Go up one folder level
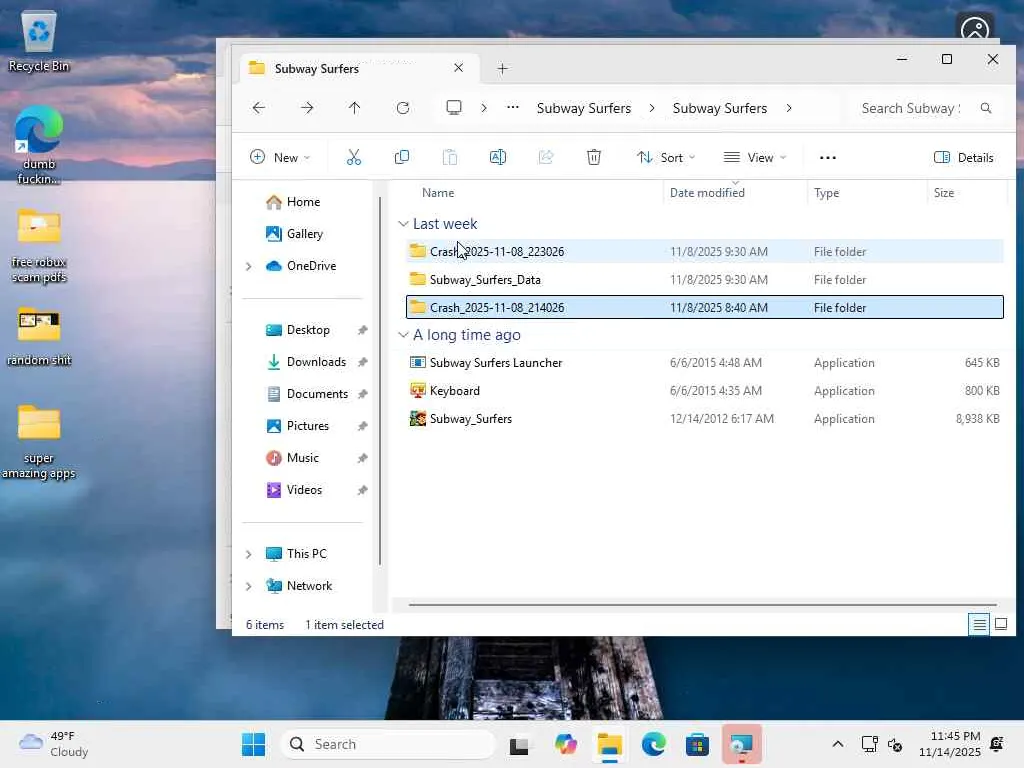Screen dimensions: 1024x768 pos(355,108)
